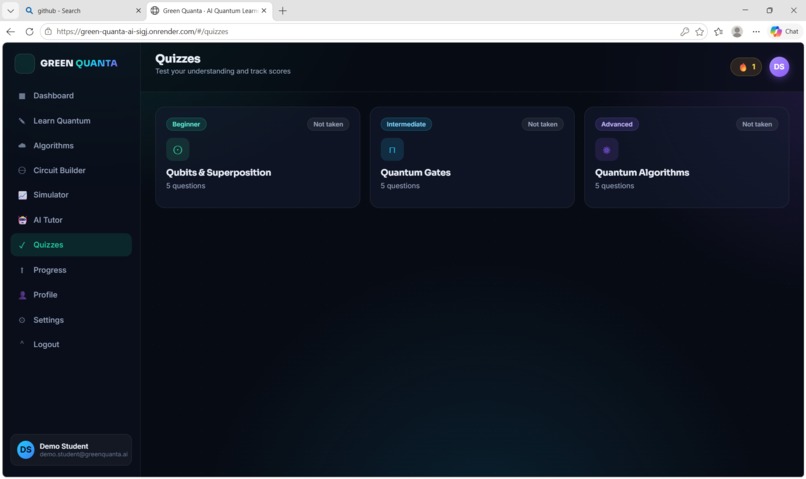This screenshot has height=479, width=806.
Task: Click the flame streak counter badge
Action: tap(746, 67)
